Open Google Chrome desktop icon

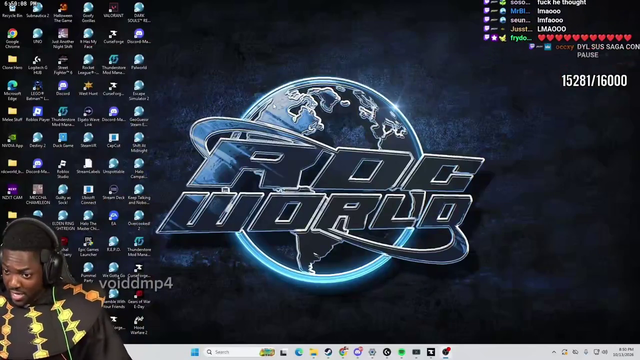click(x=12, y=38)
